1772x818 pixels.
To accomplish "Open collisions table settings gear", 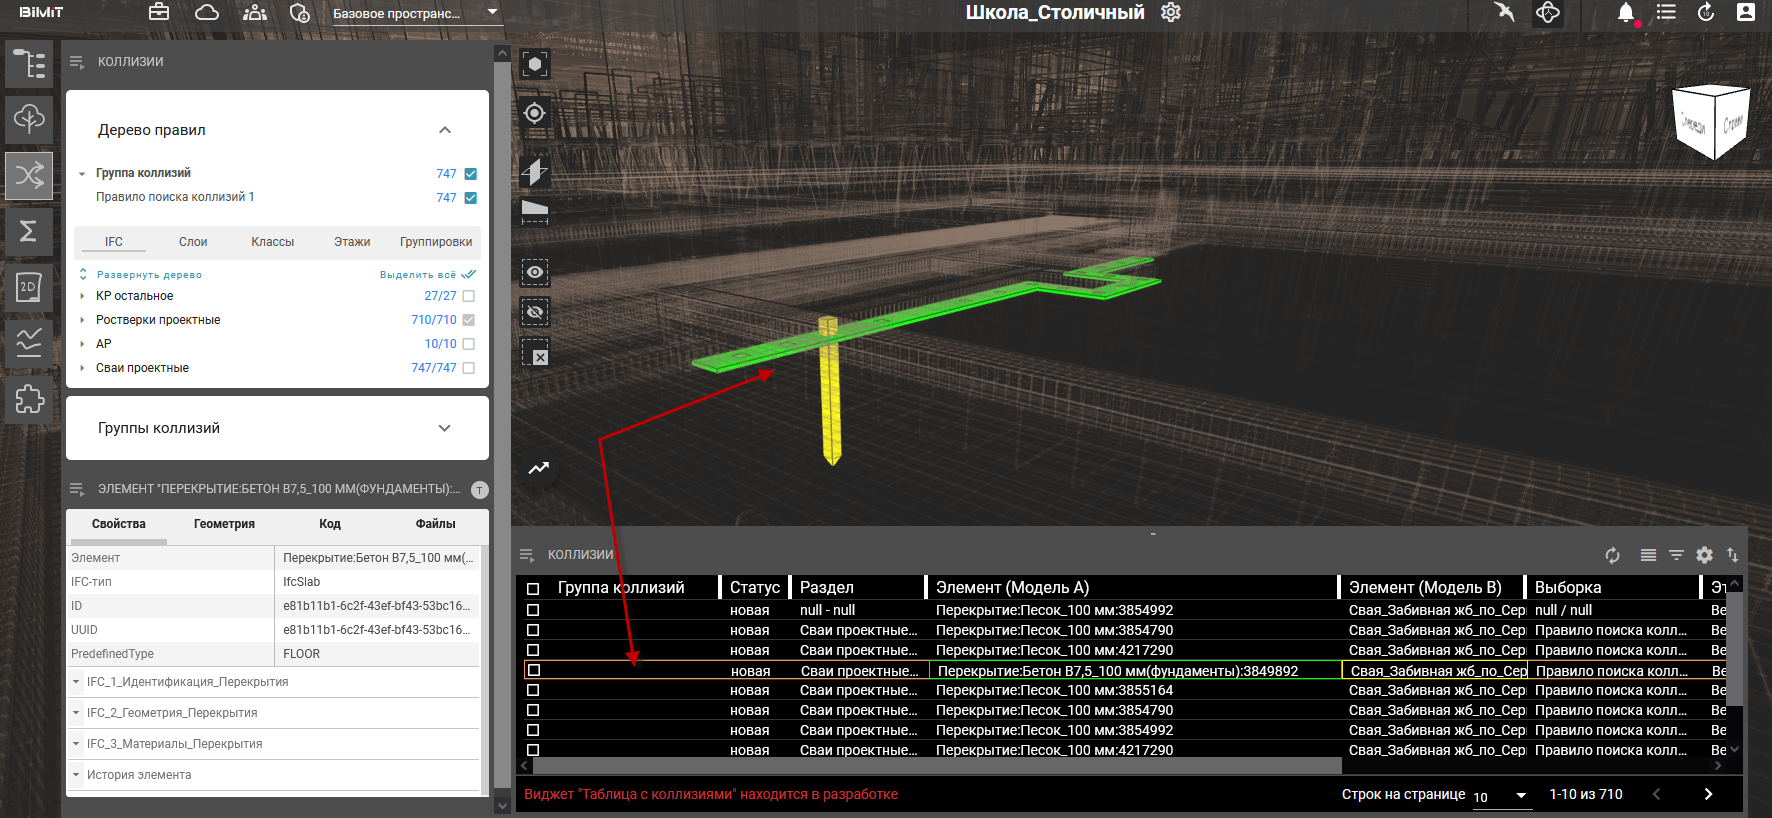I will pyautogui.click(x=1704, y=555).
